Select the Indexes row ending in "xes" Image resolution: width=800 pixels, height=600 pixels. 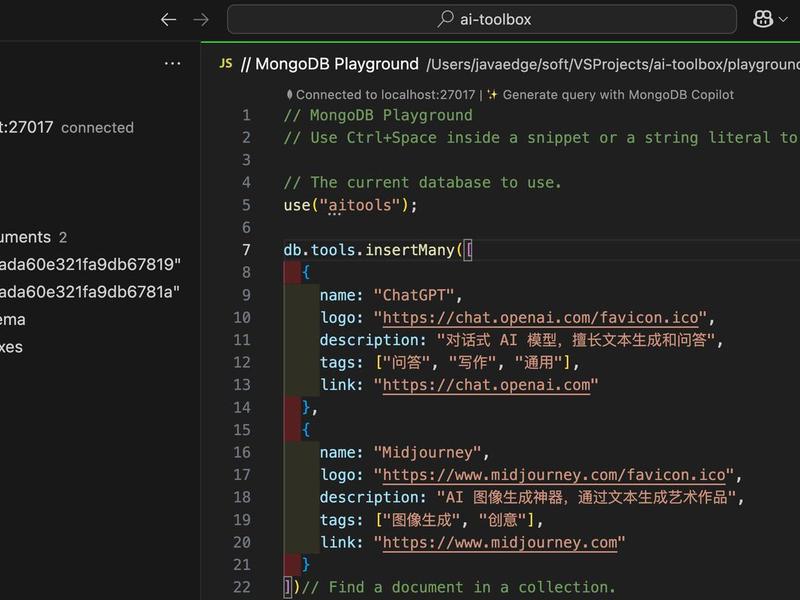11,347
